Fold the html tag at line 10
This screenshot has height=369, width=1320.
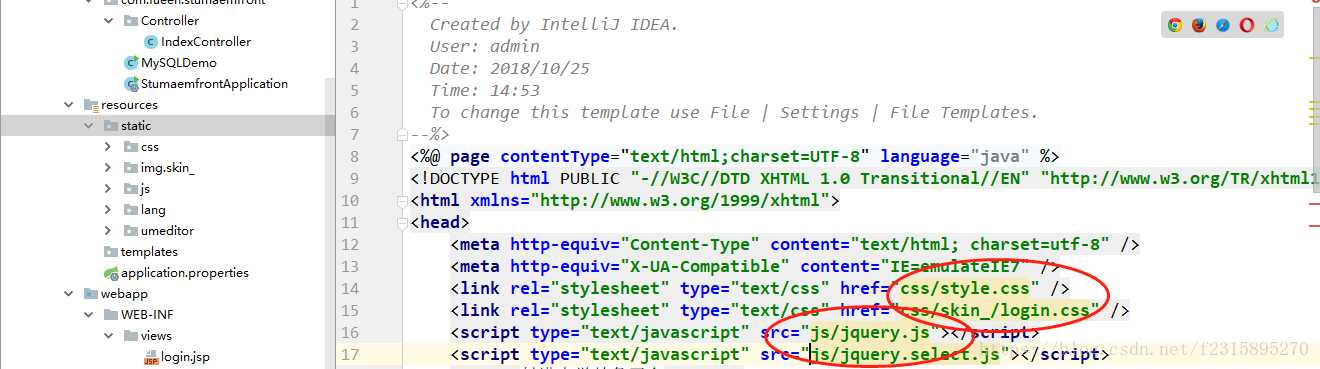click(401, 200)
